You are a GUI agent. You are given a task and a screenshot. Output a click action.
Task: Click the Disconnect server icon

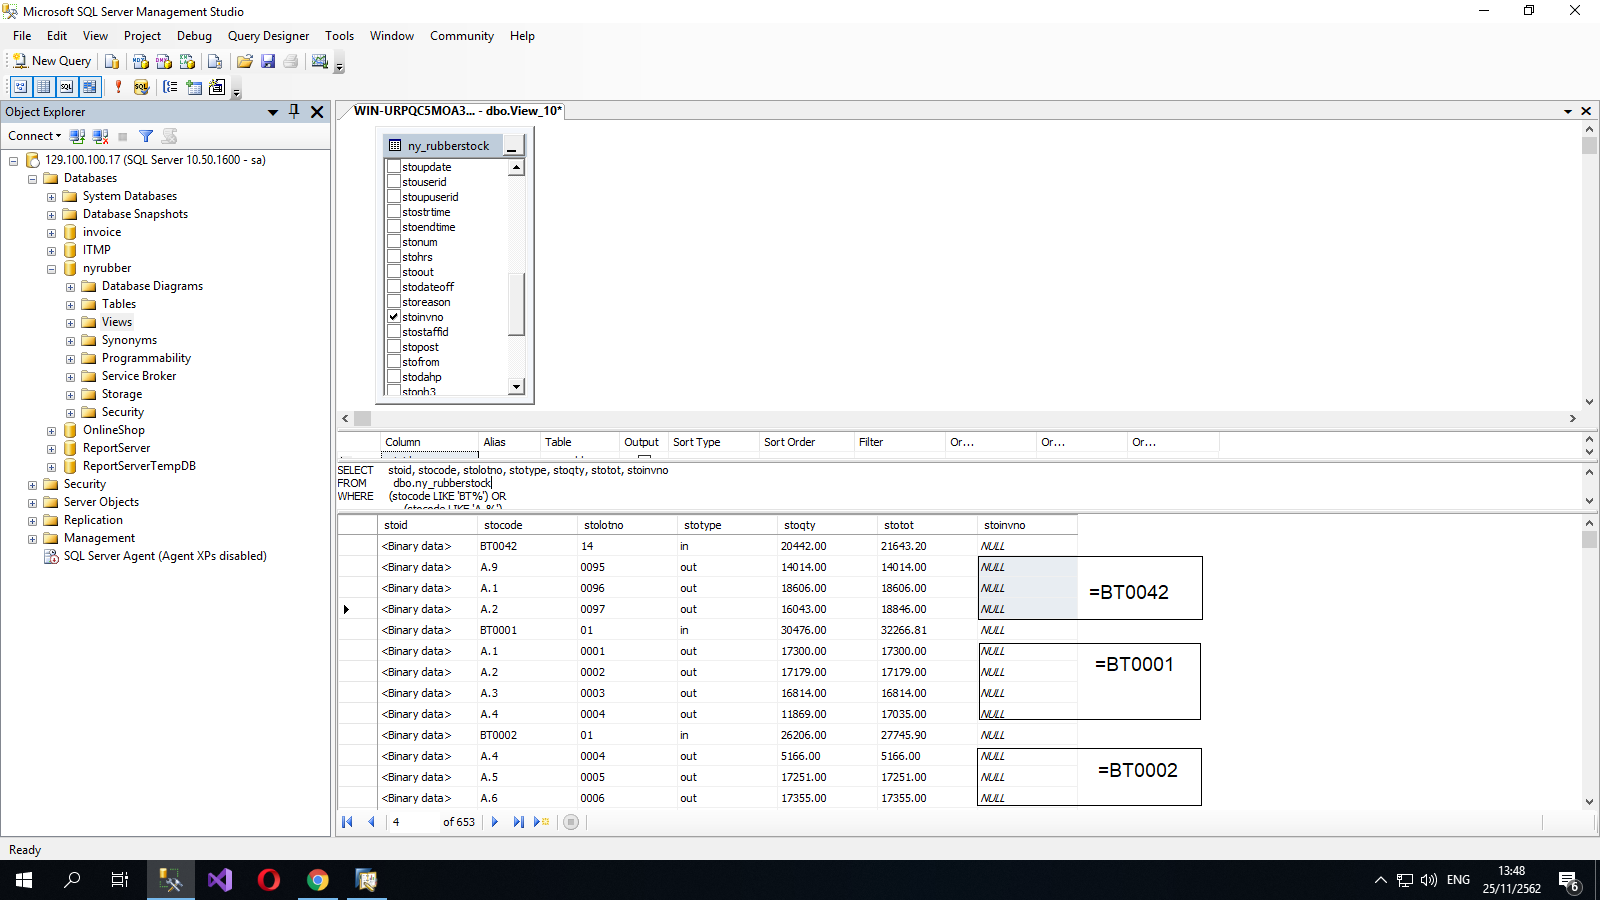coord(100,136)
